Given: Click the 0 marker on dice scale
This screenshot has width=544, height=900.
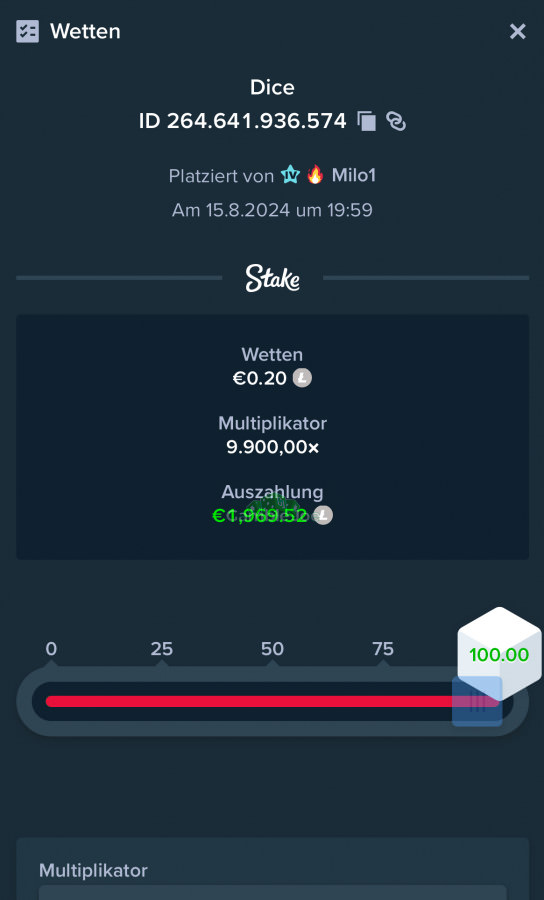Looking at the screenshot, I should click(51, 649).
